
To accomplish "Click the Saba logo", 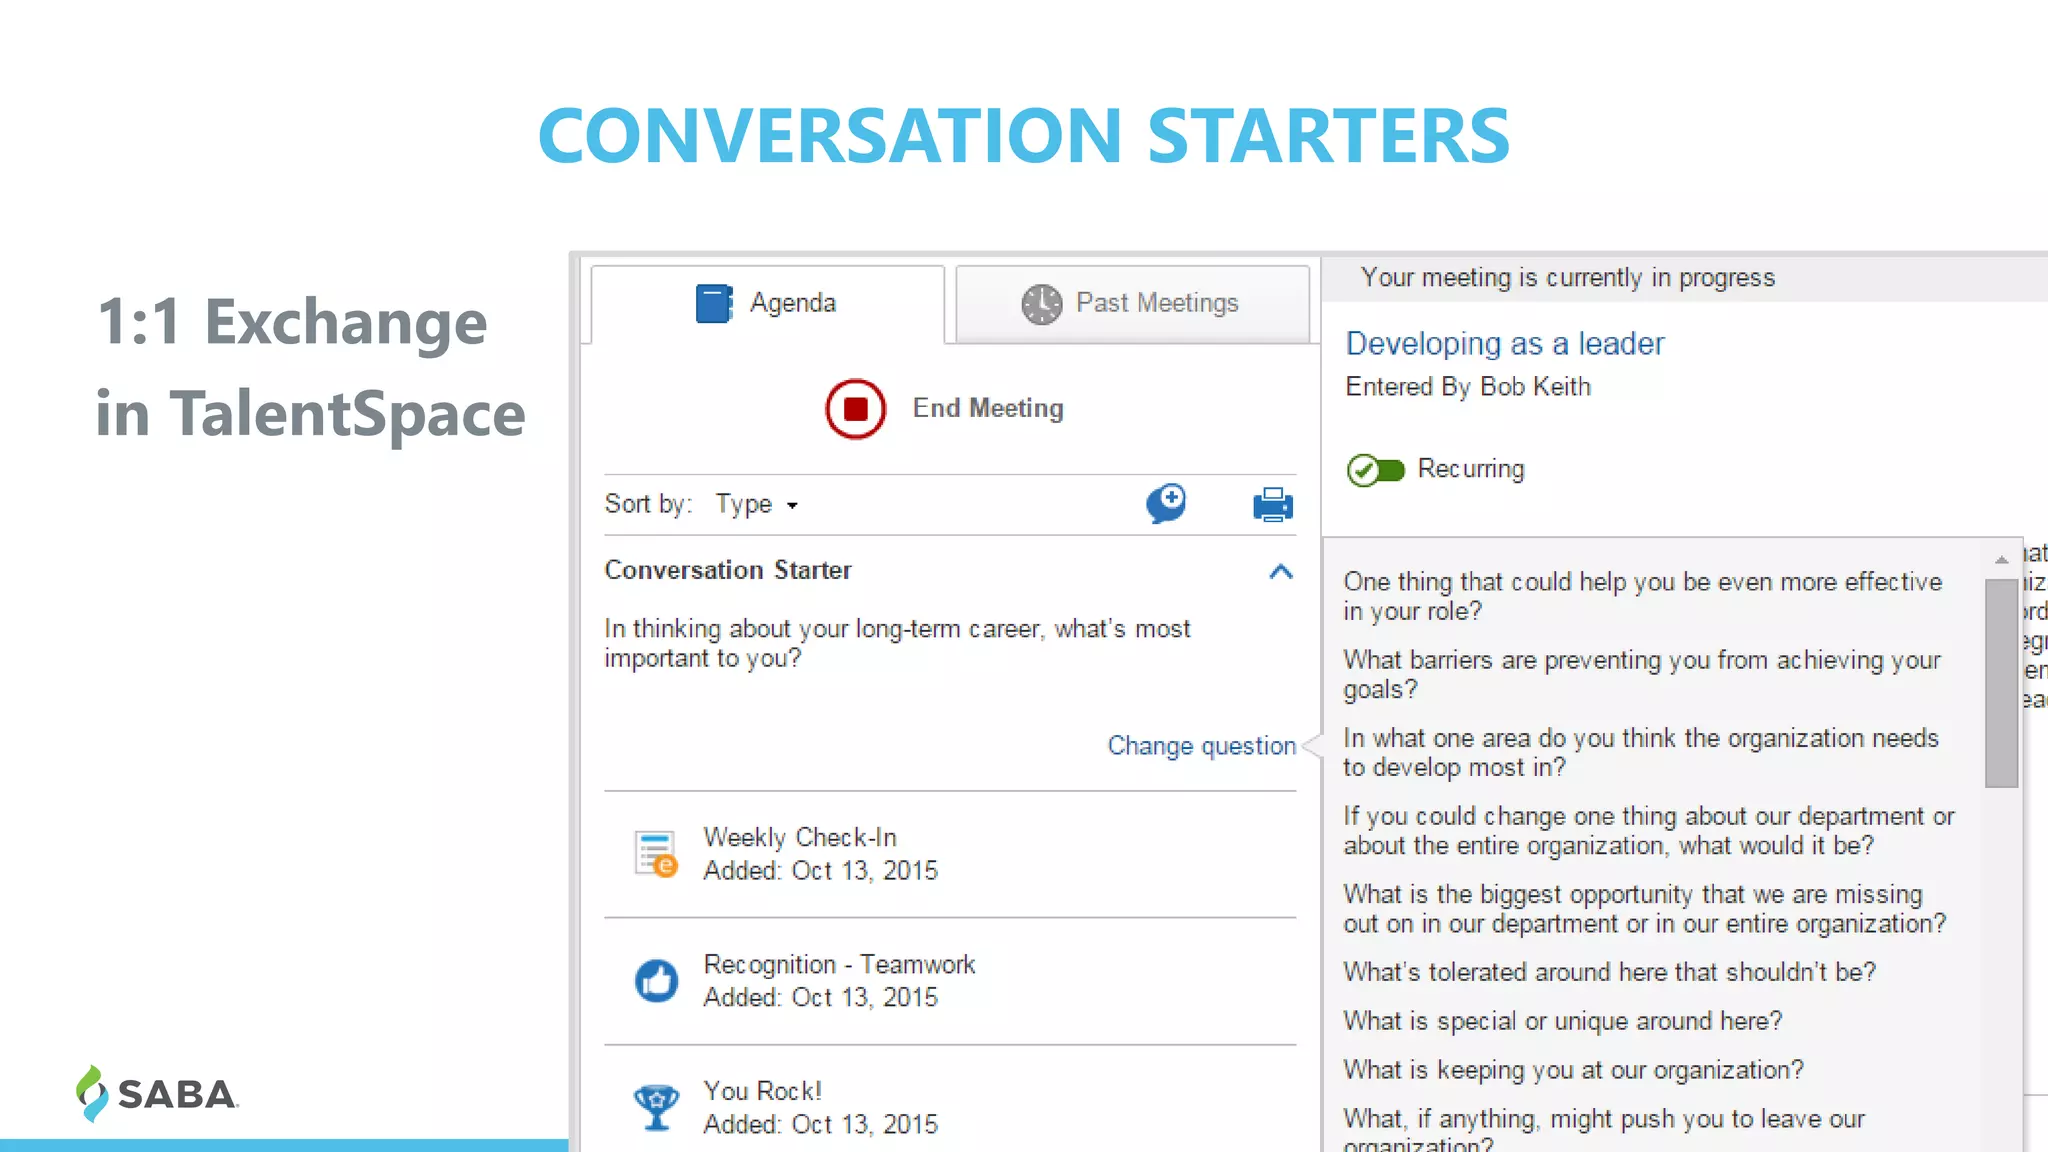I will pyautogui.click(x=157, y=1093).
